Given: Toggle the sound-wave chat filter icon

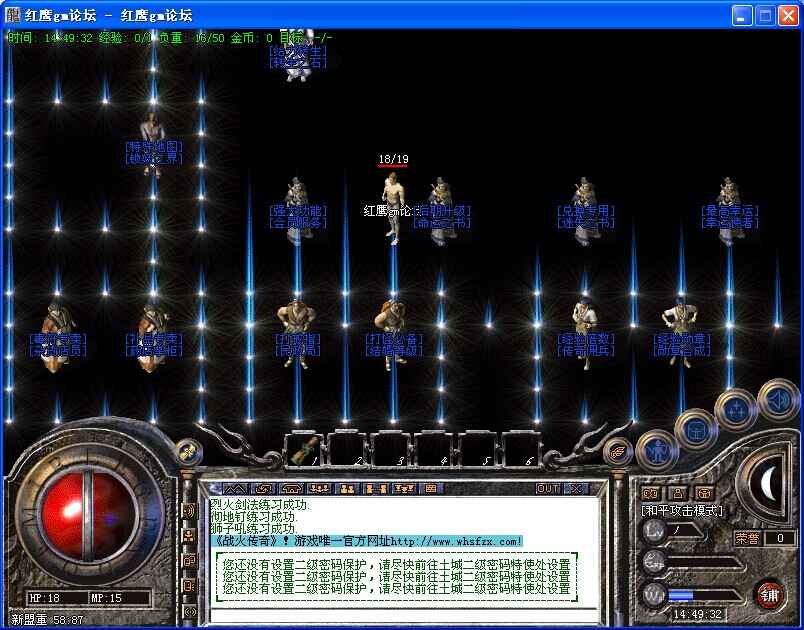Looking at the screenshot, I should click(189, 511).
